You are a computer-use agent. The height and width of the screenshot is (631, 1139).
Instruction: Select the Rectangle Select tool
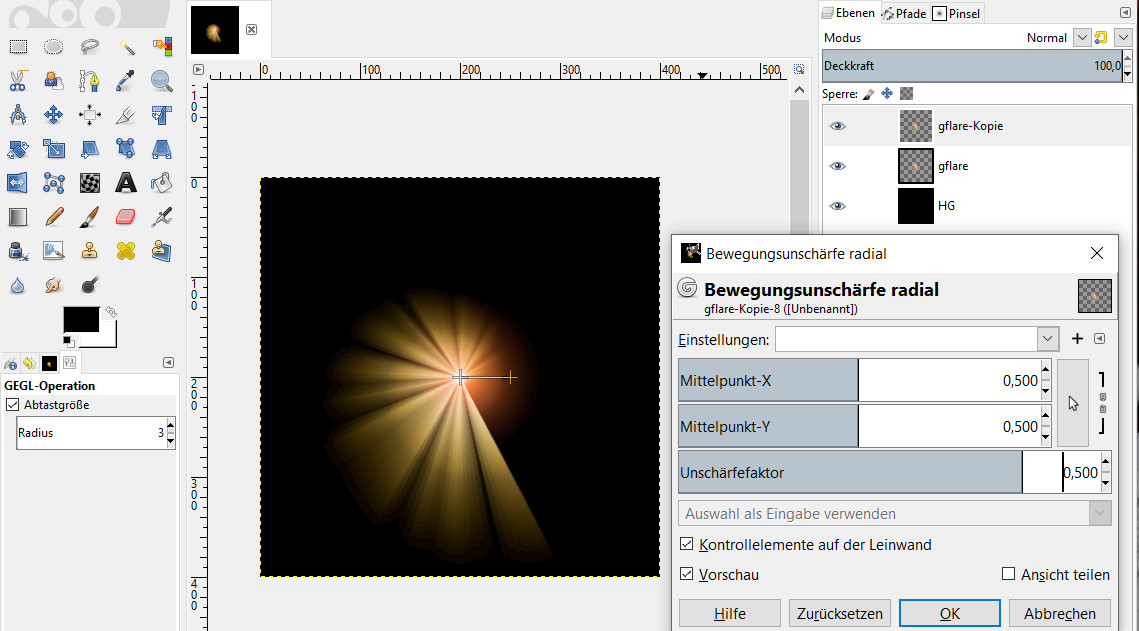[18, 46]
